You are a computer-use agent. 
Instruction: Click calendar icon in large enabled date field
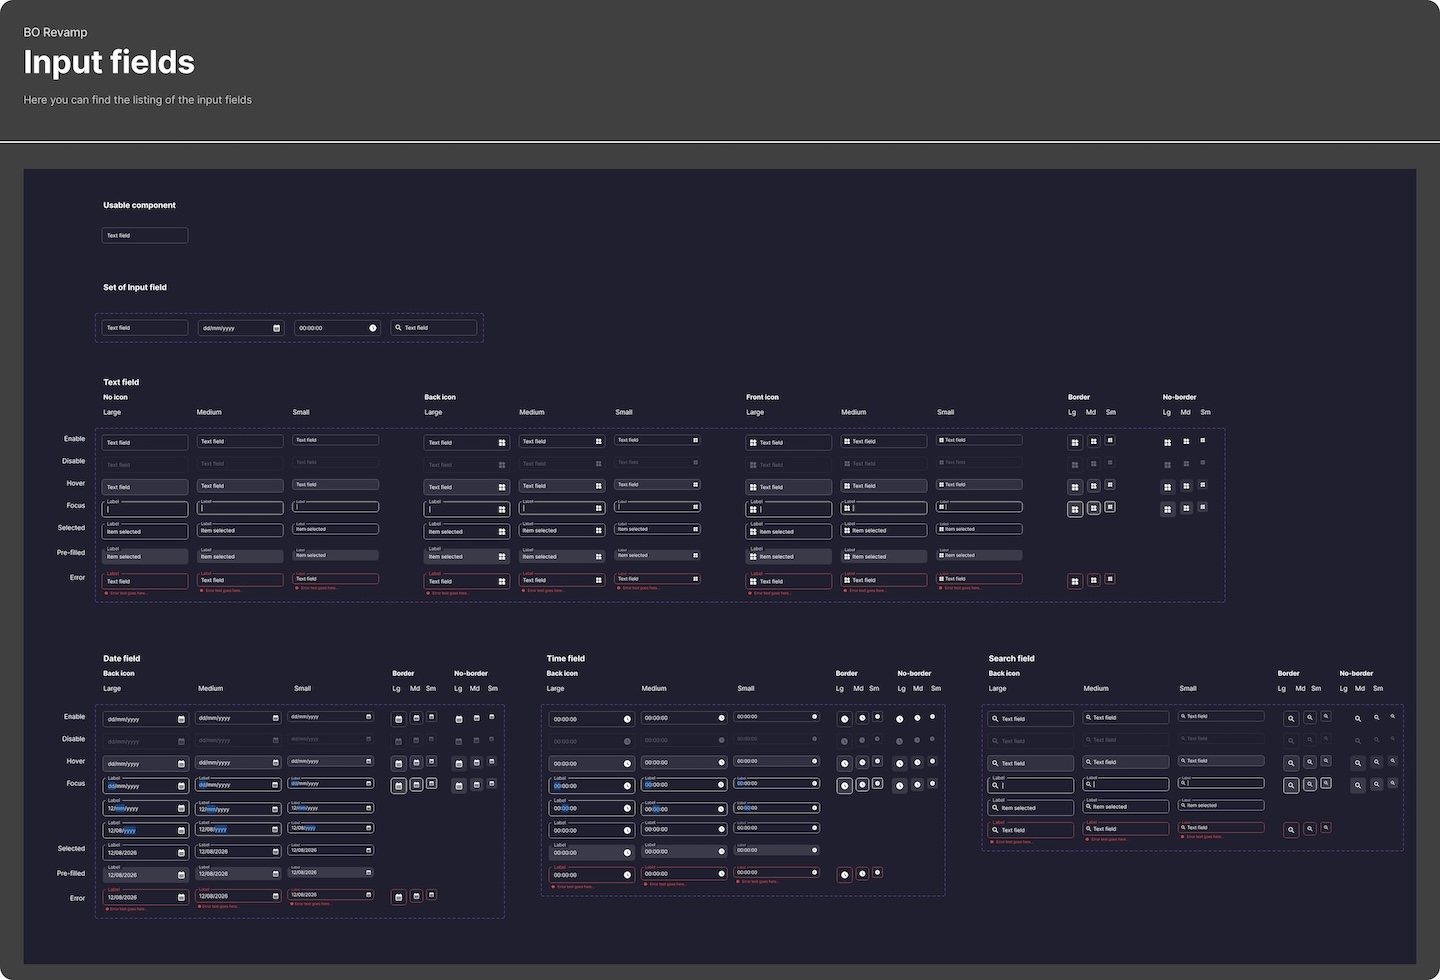pyautogui.click(x=181, y=719)
